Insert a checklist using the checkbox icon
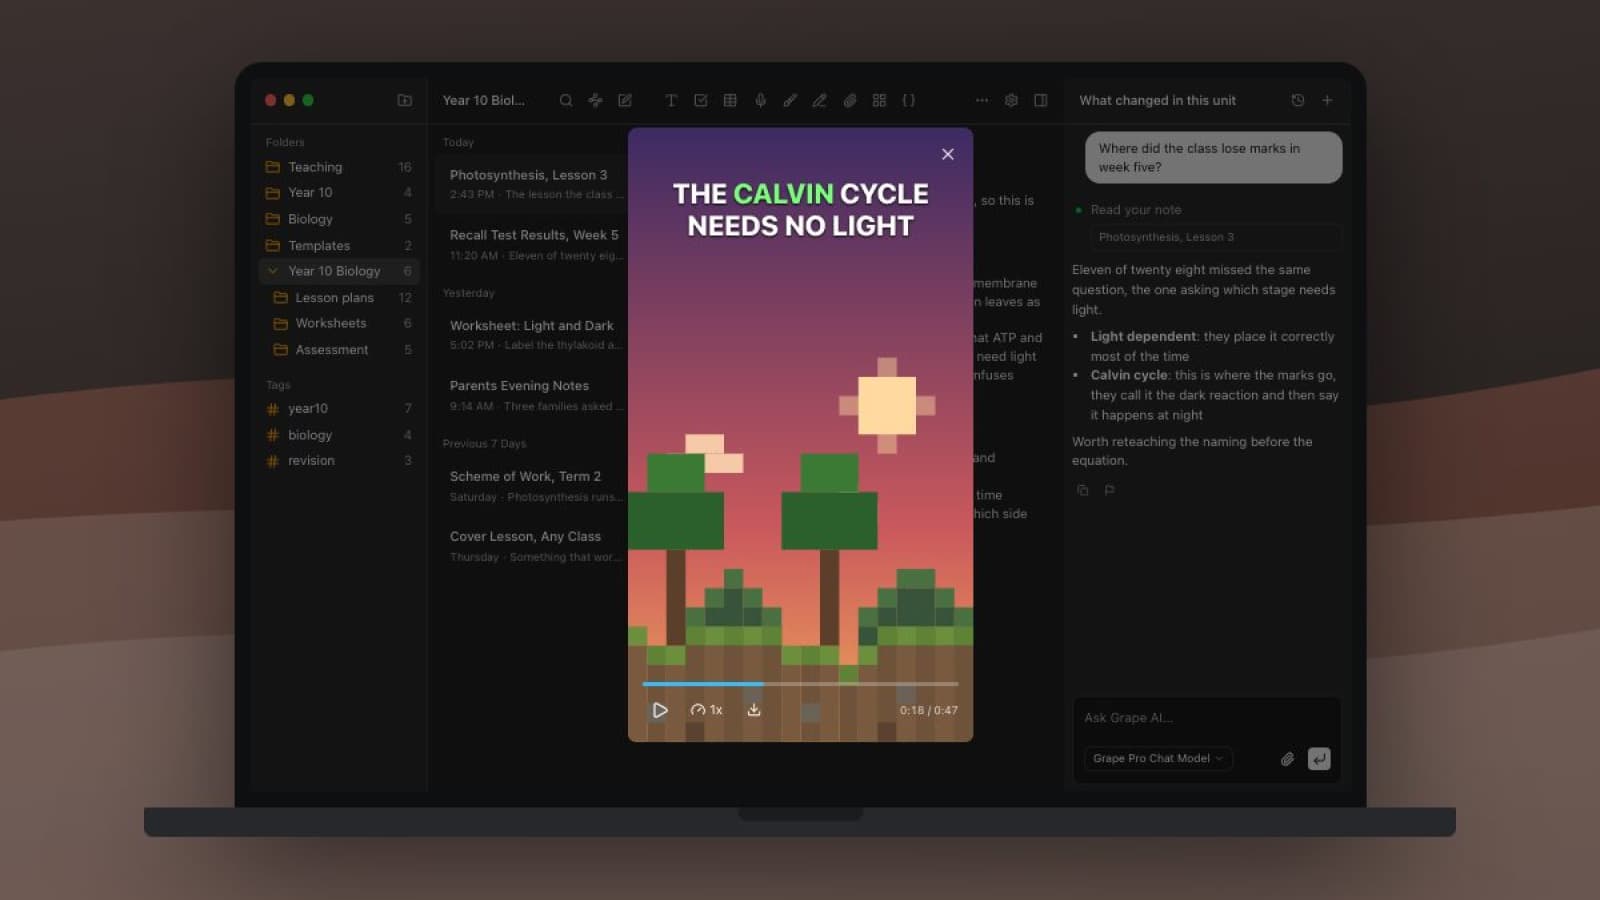The image size is (1600, 900). pos(701,100)
